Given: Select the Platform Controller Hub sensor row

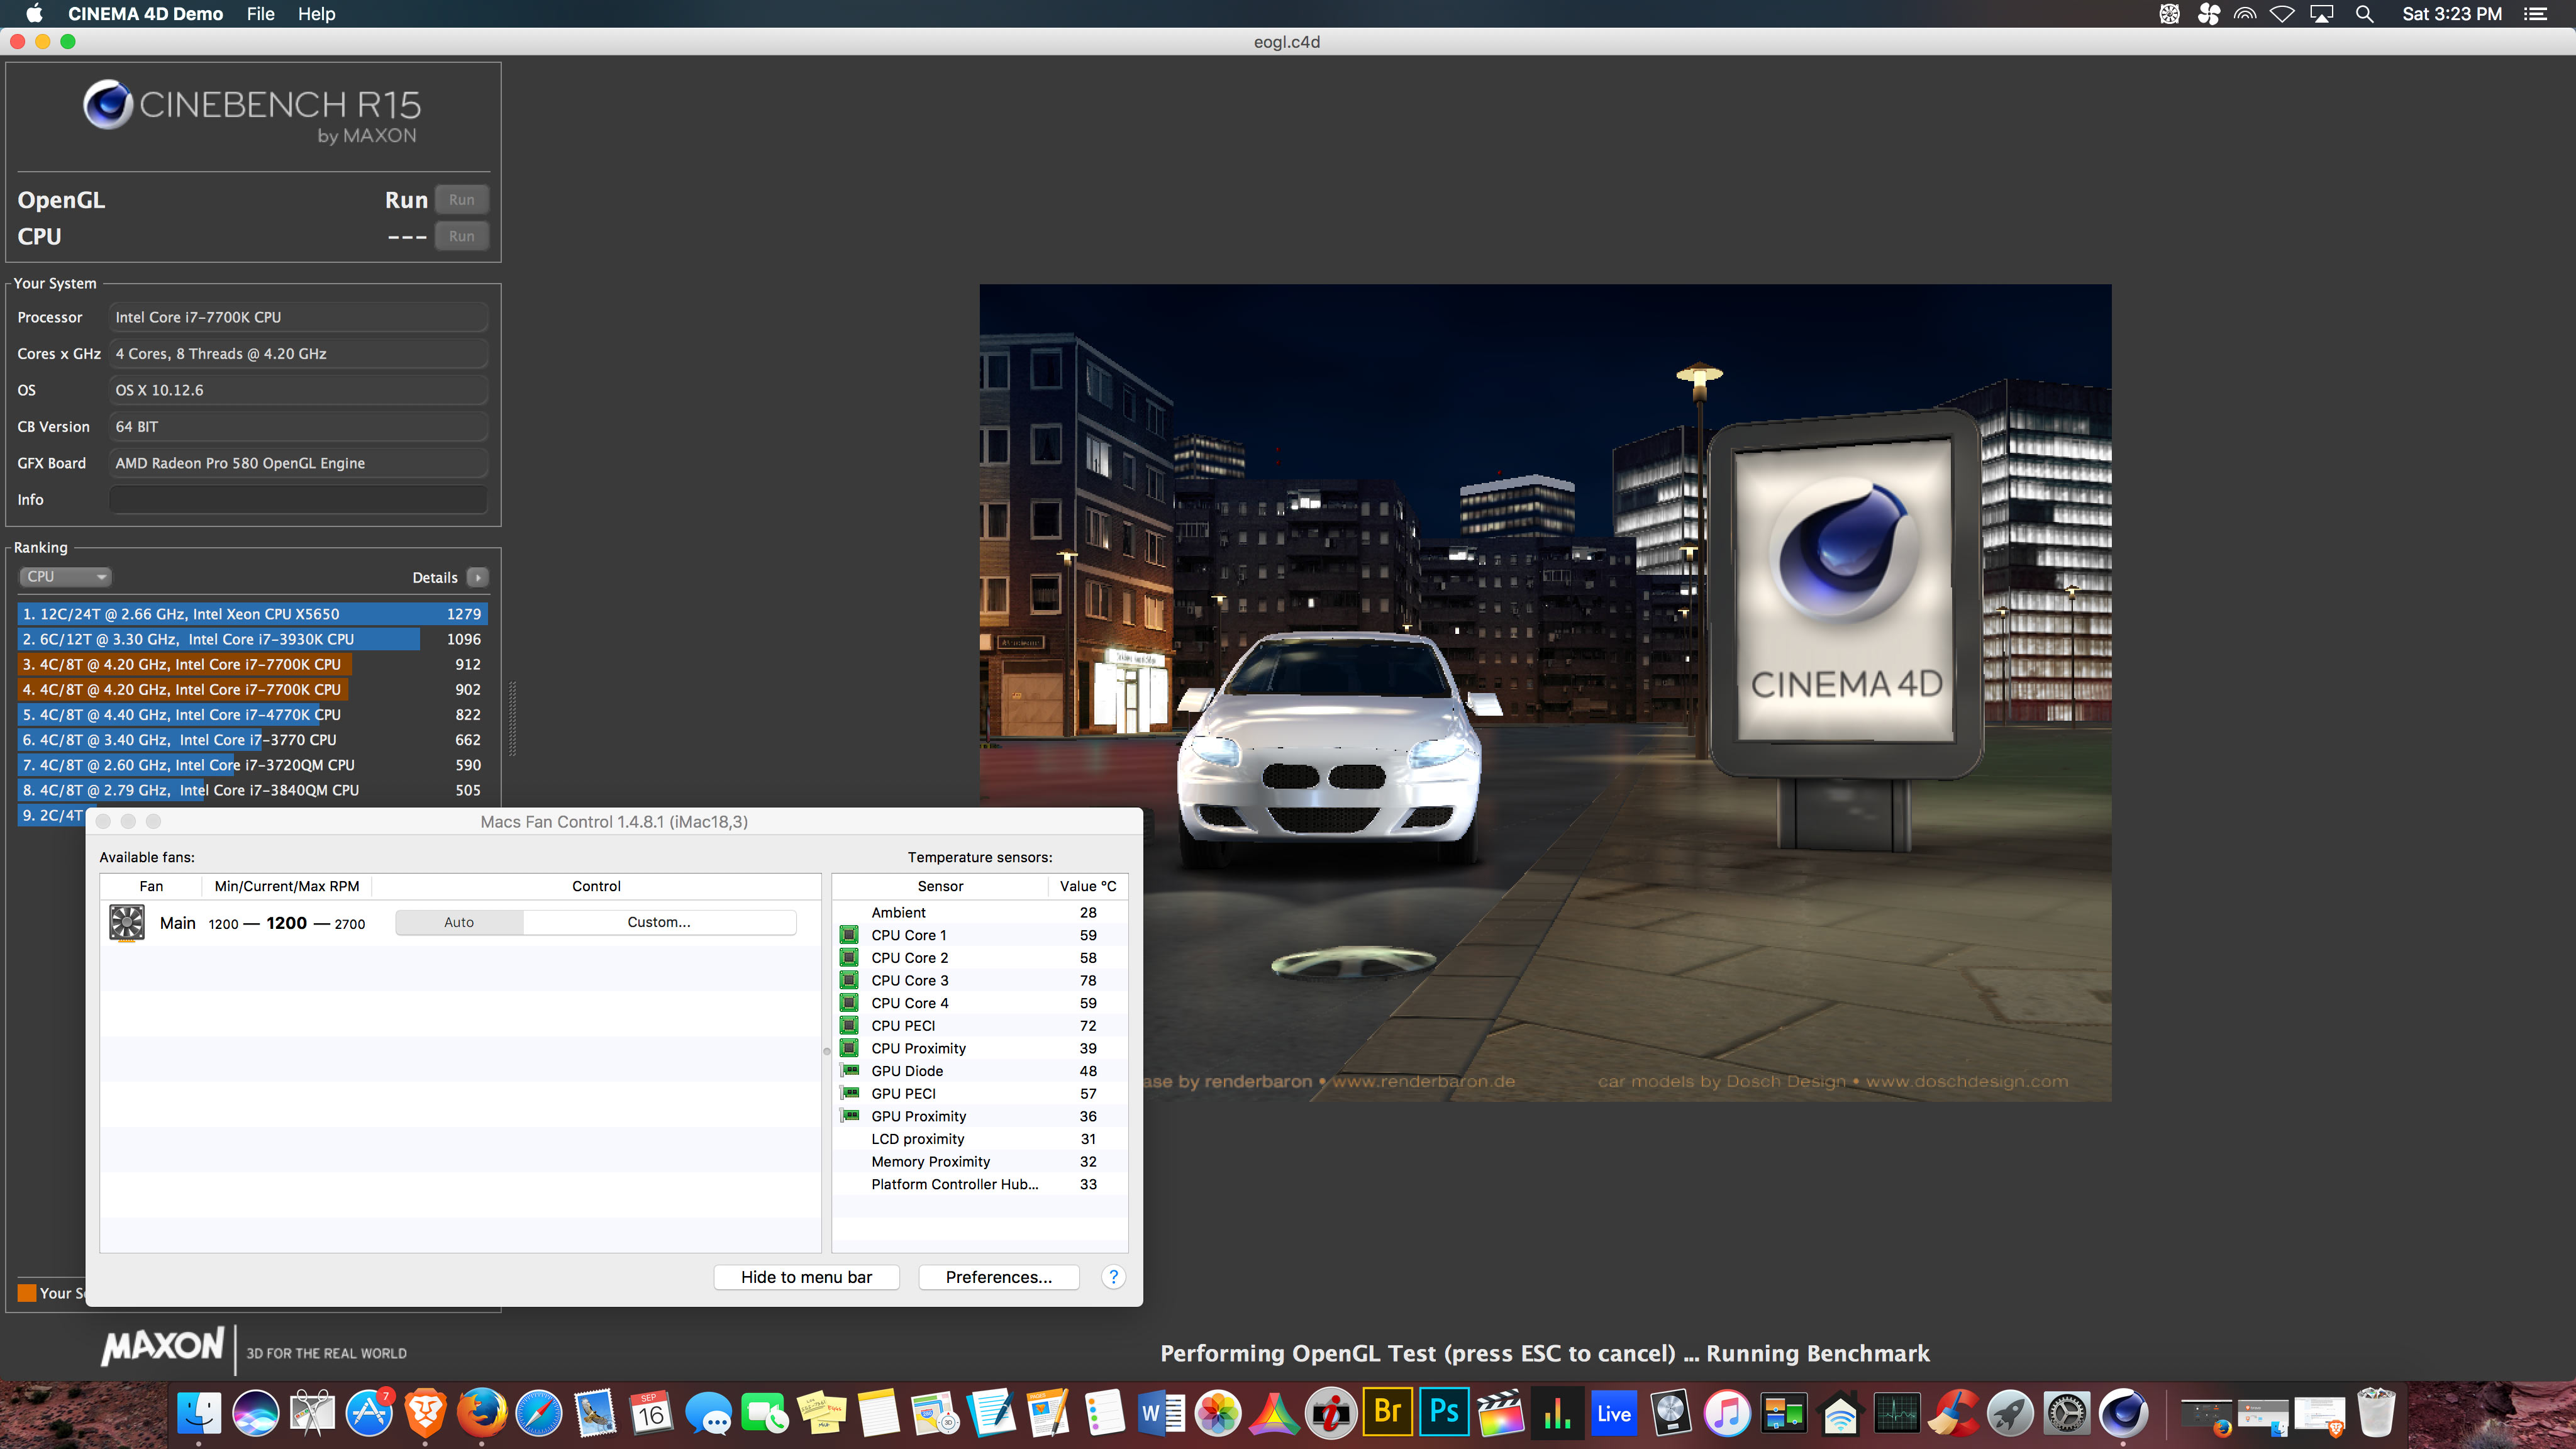Looking at the screenshot, I should point(980,1184).
